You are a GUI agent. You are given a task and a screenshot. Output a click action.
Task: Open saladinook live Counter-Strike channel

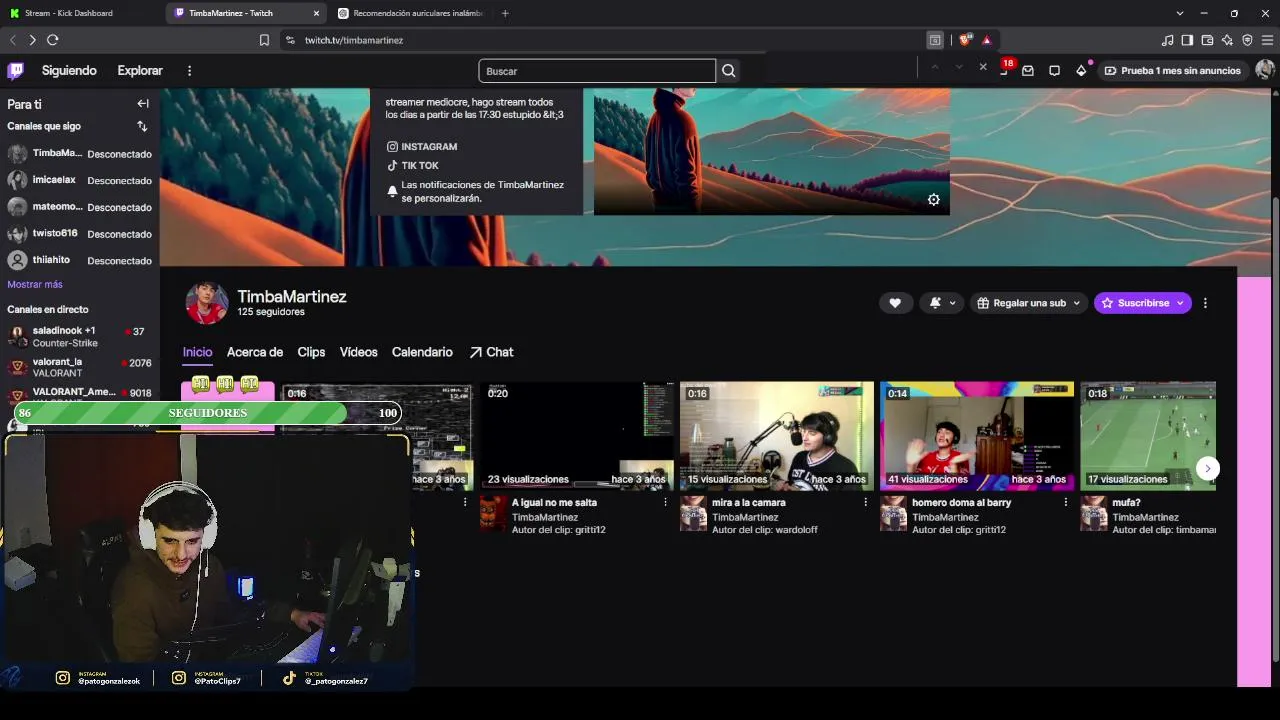tap(80, 336)
